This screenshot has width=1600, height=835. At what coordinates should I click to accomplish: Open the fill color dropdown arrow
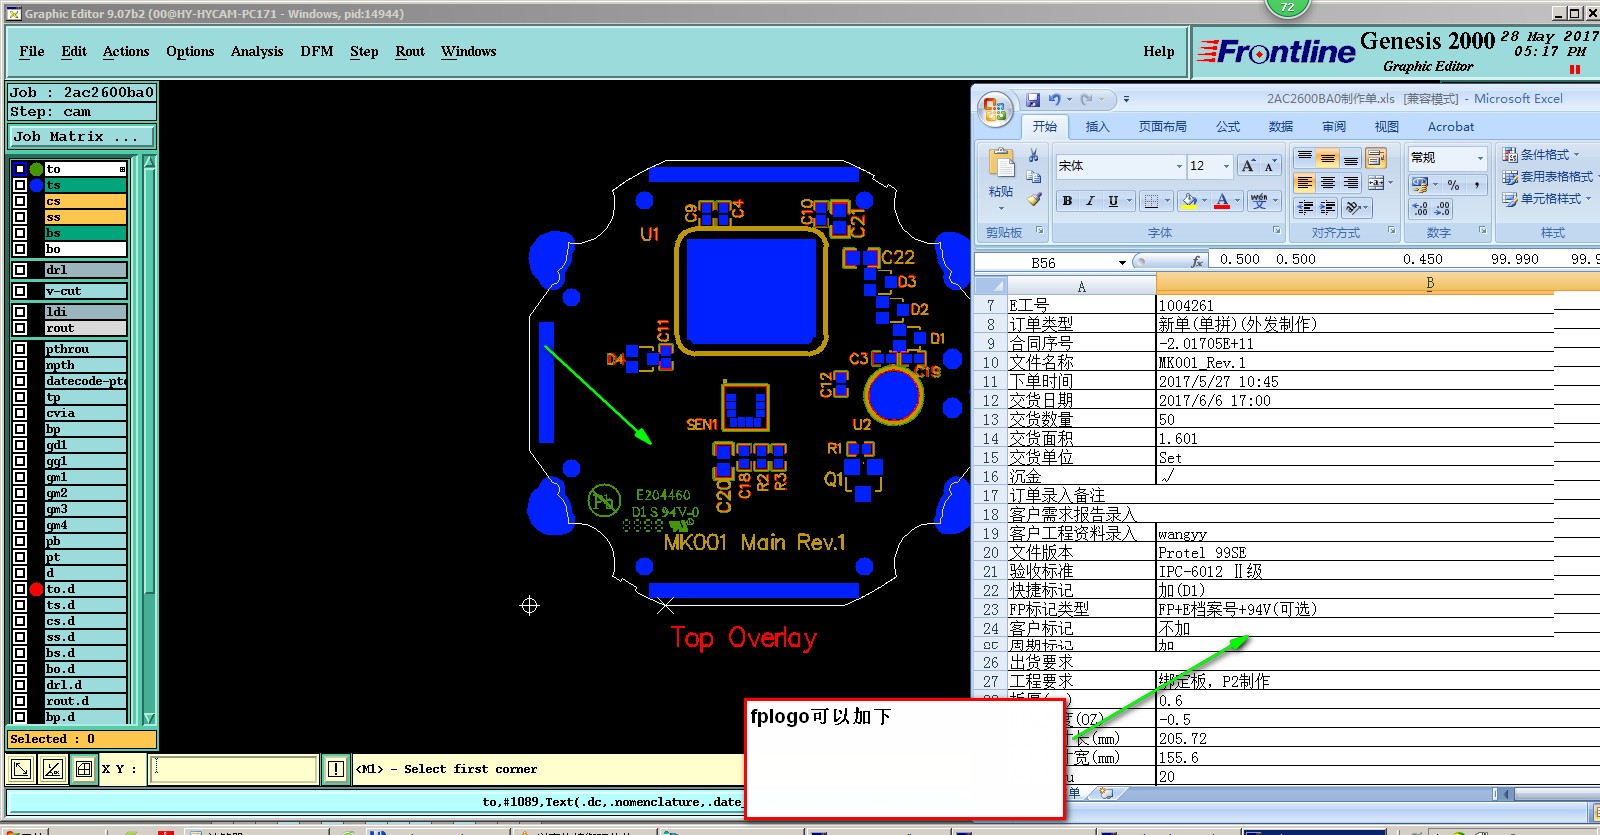pos(1204,201)
